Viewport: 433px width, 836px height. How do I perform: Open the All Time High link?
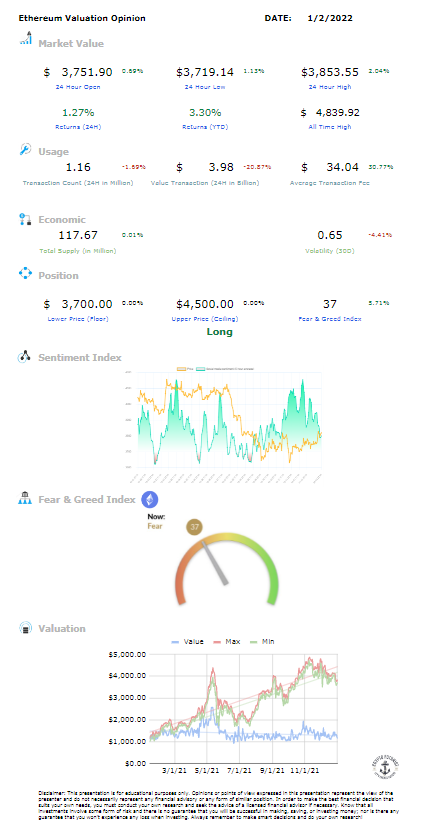point(330,127)
